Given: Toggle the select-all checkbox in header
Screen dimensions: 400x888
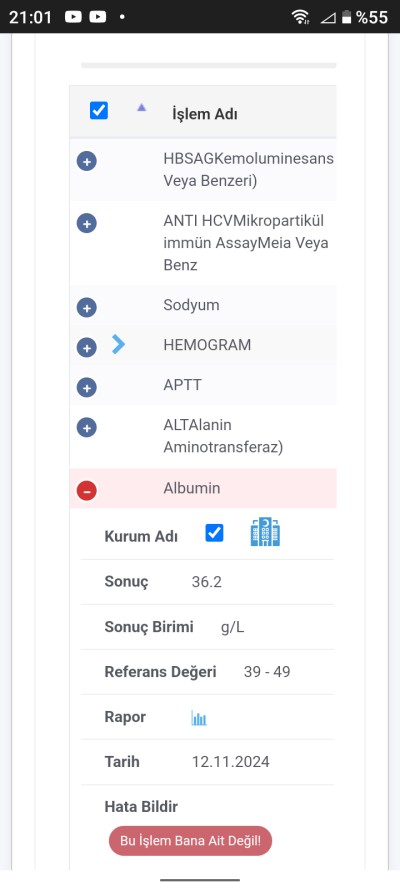Looking at the screenshot, I should point(99,110).
